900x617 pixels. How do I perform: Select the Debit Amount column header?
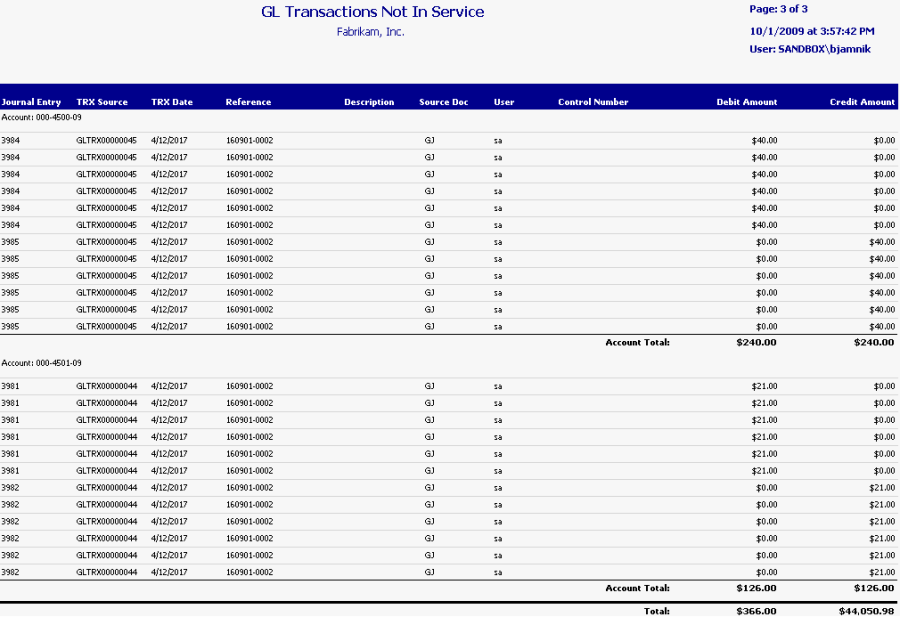(x=746, y=102)
